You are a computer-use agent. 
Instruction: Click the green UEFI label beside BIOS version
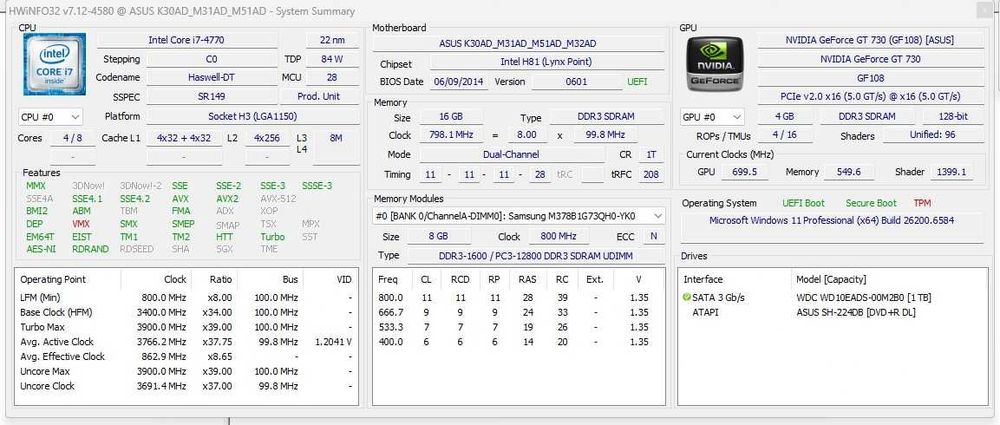pos(638,82)
